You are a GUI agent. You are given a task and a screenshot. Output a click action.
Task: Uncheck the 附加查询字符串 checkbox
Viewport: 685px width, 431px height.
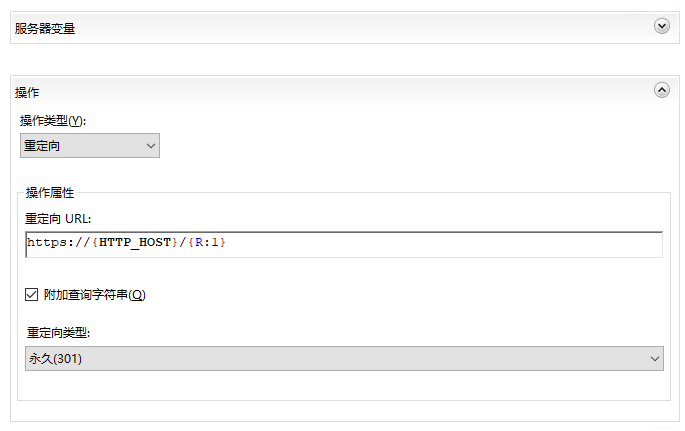[31, 295]
